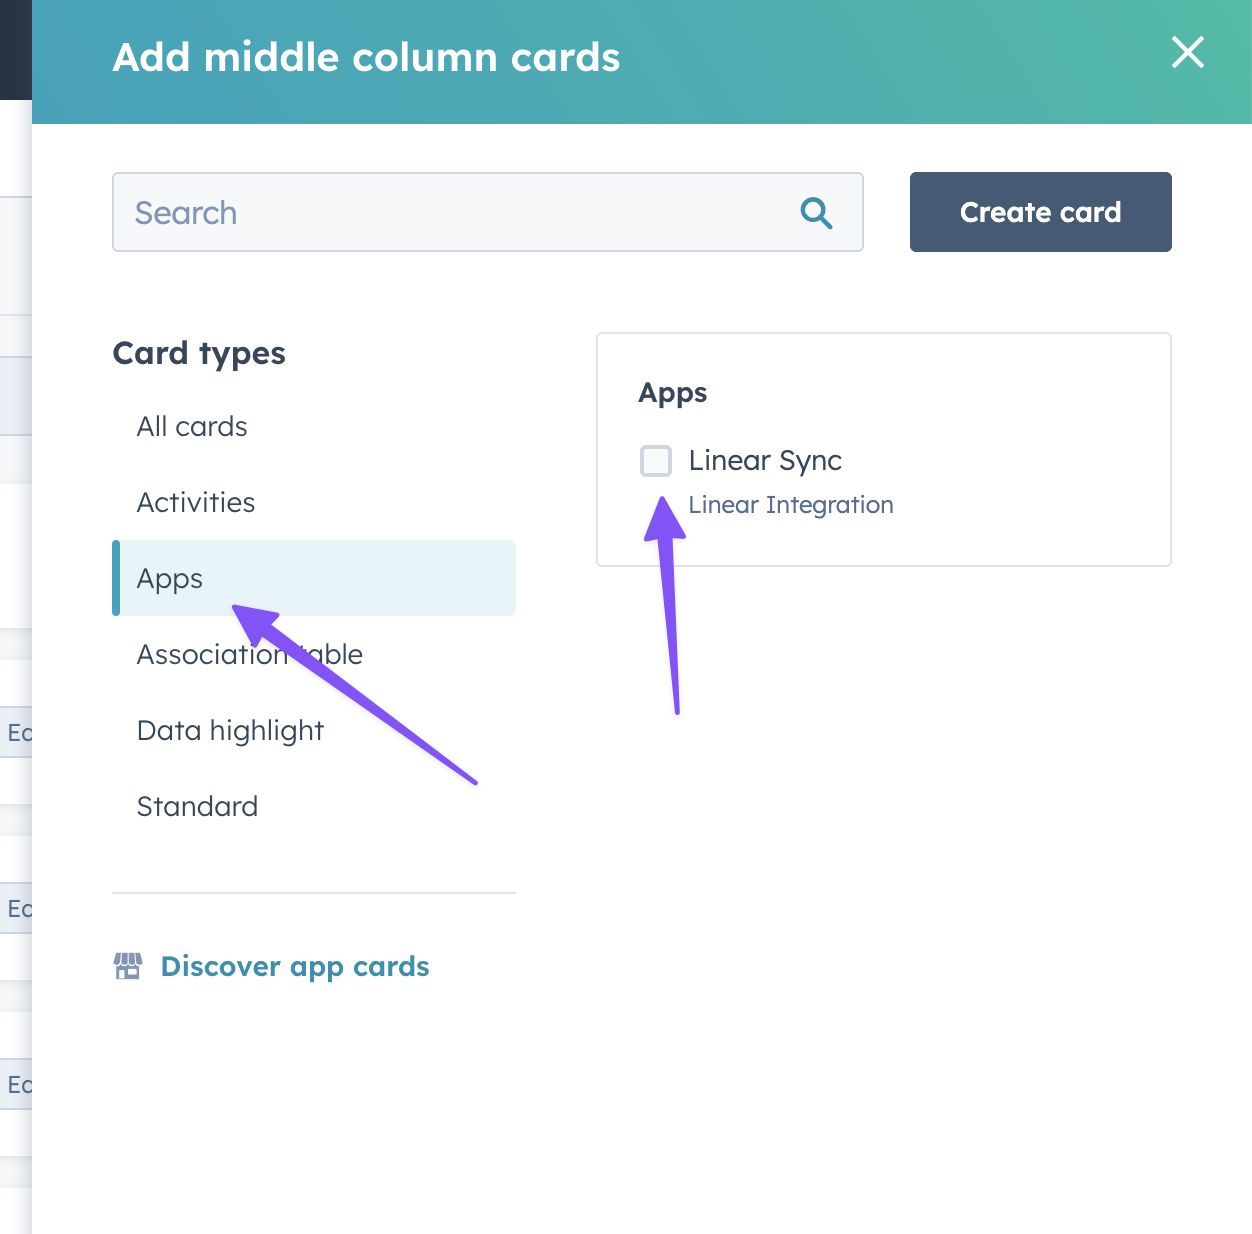Focus the Search input field
1252x1234 pixels.
(460, 212)
